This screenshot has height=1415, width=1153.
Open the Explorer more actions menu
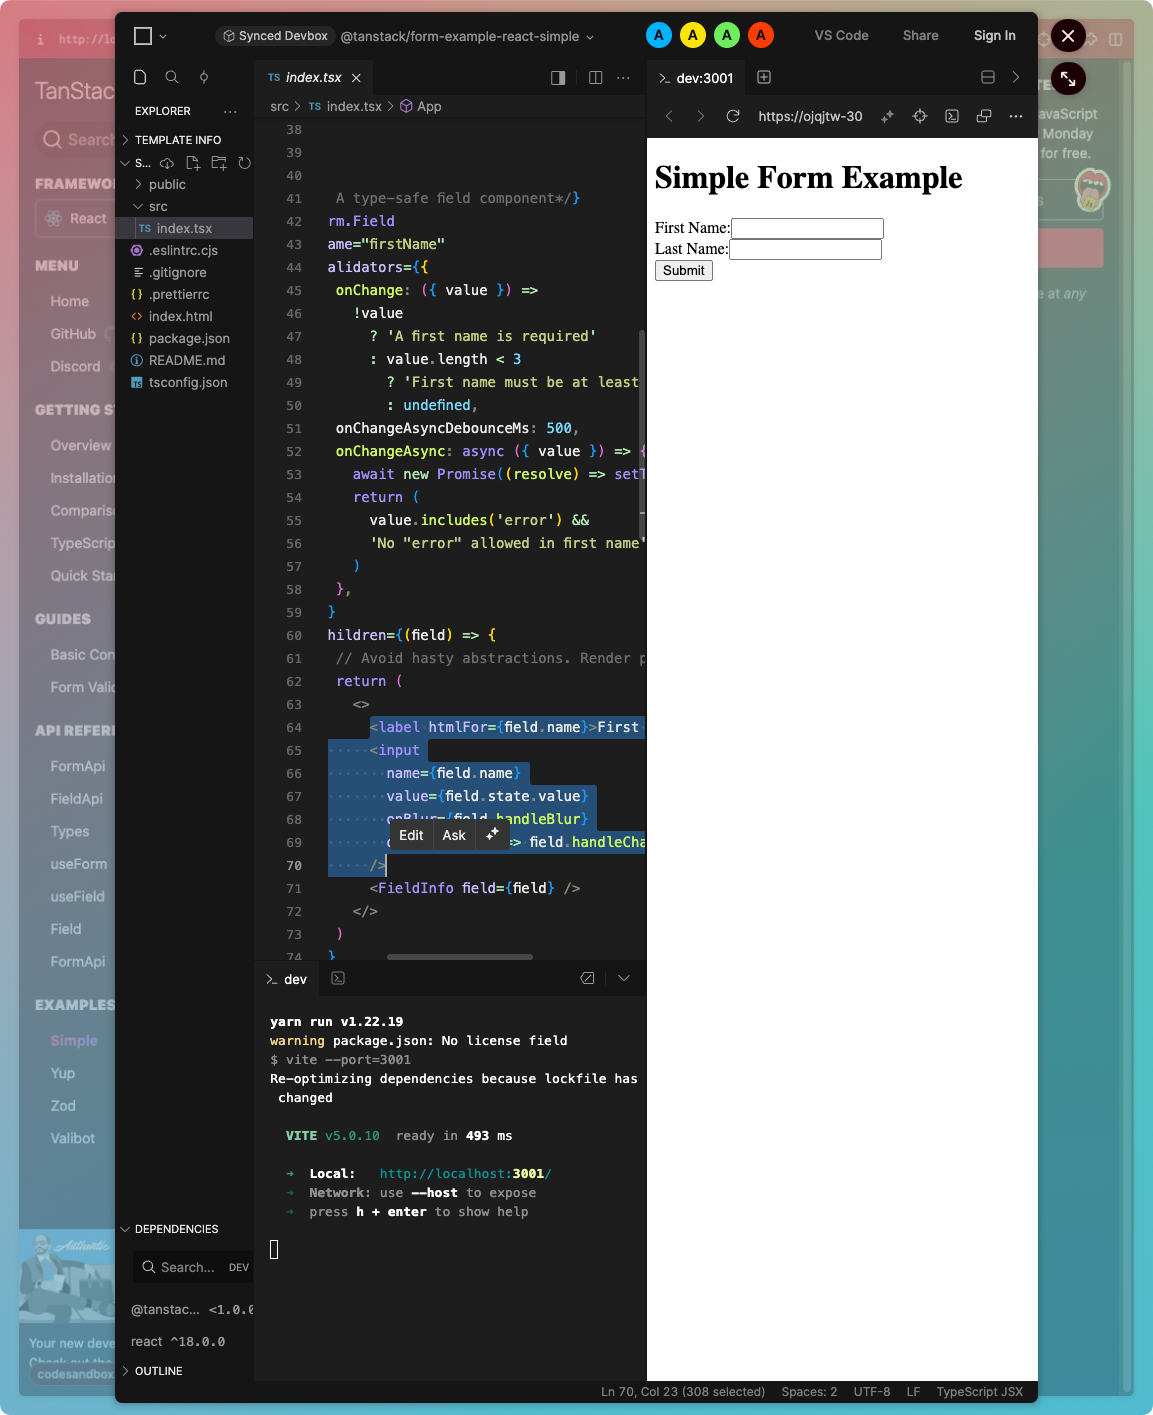point(231,111)
